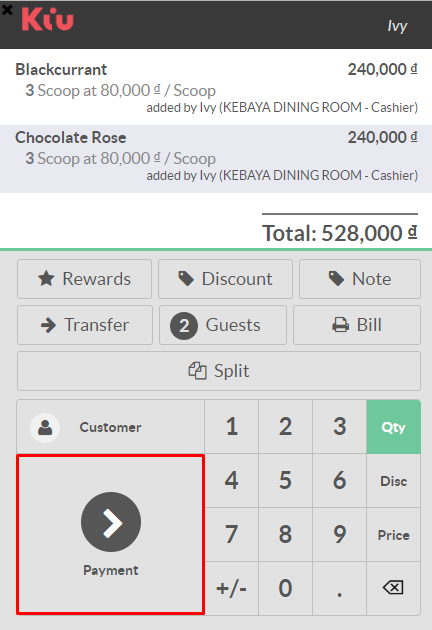Tap the decimal point key
432x630 pixels.
point(340,588)
